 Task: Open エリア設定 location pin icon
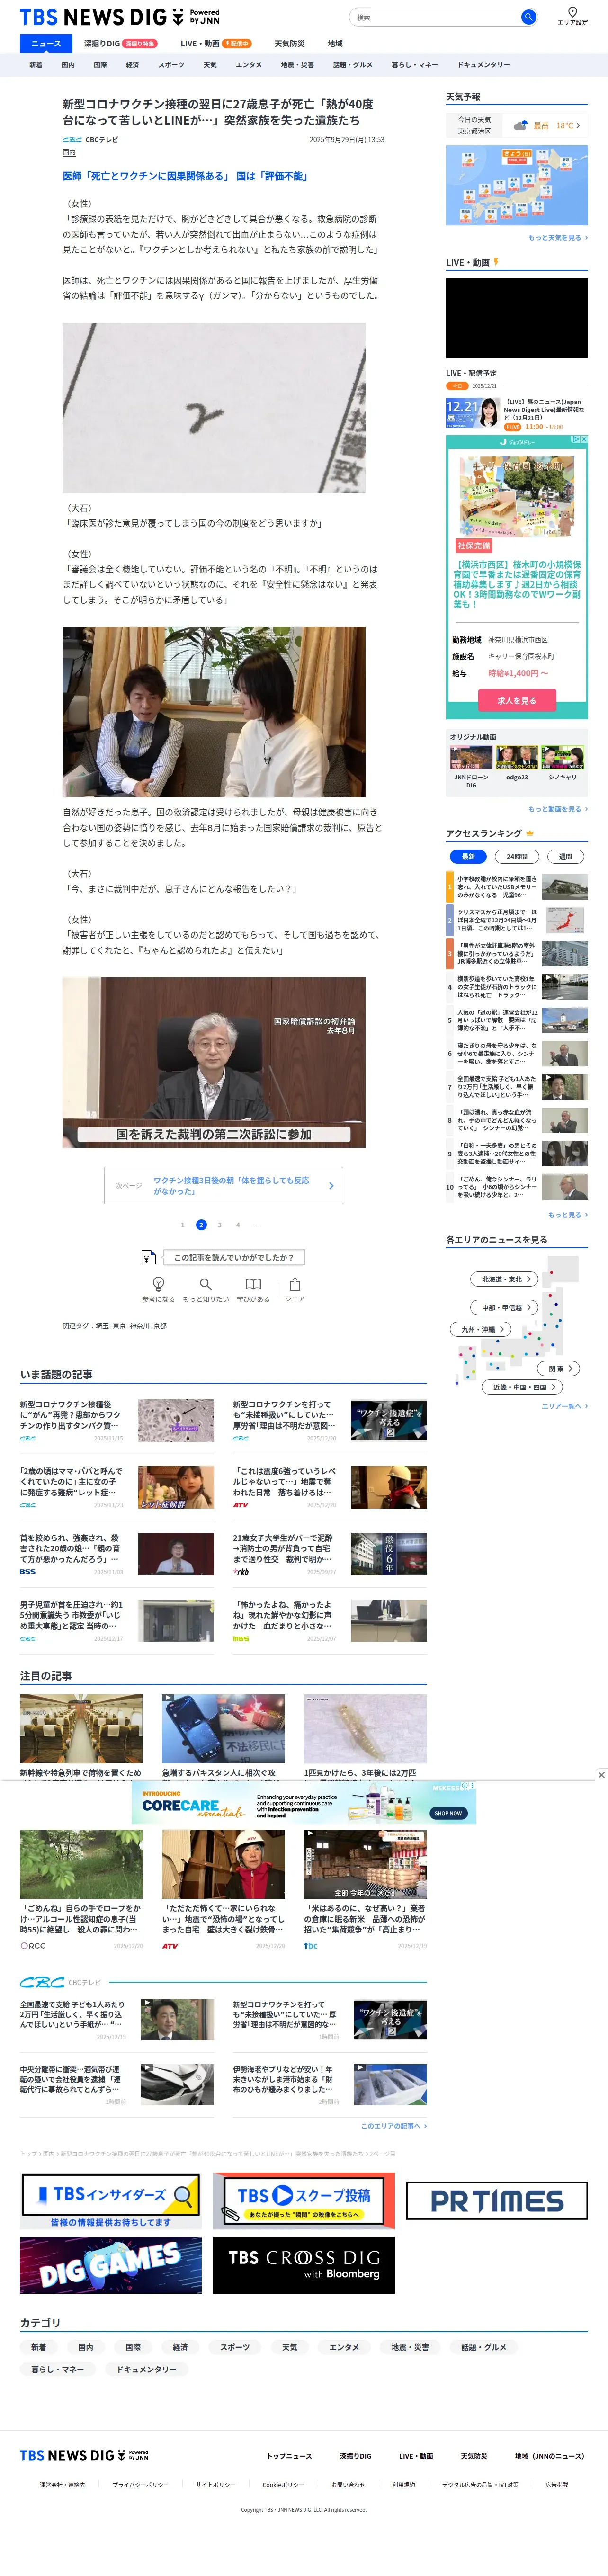[572, 12]
